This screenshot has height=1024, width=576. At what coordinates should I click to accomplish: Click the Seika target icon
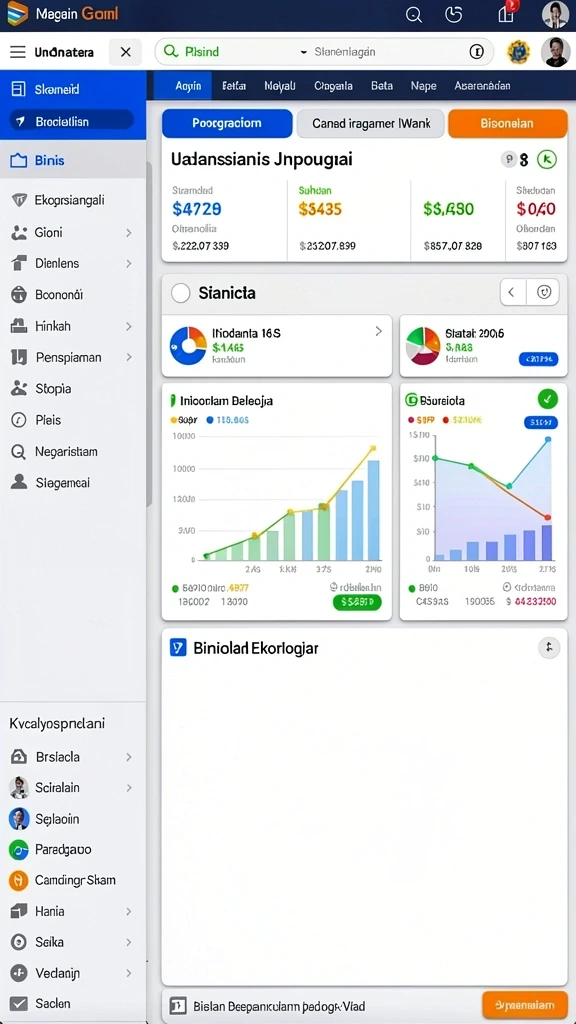coord(19,942)
